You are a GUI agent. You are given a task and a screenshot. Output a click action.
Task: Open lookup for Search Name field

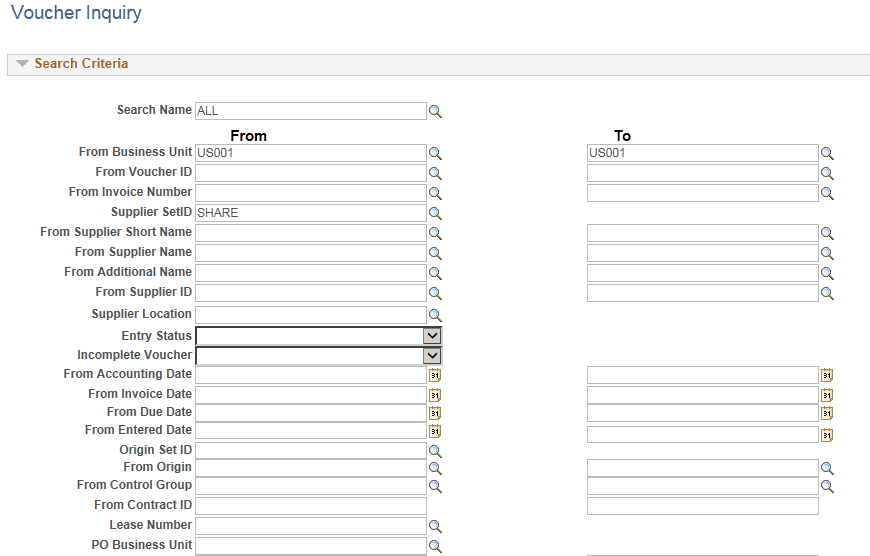click(435, 112)
